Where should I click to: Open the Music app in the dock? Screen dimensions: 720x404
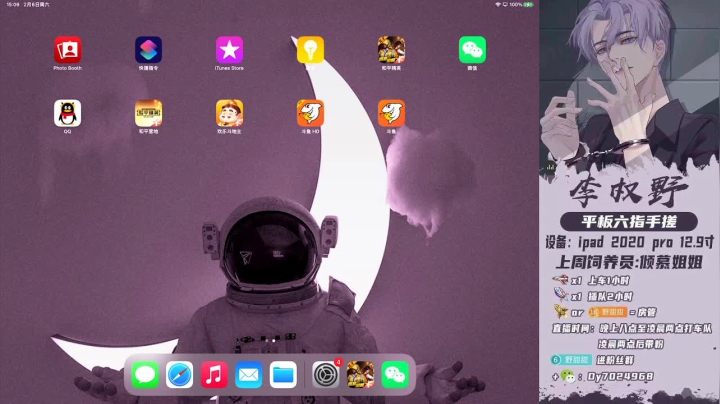click(214, 375)
